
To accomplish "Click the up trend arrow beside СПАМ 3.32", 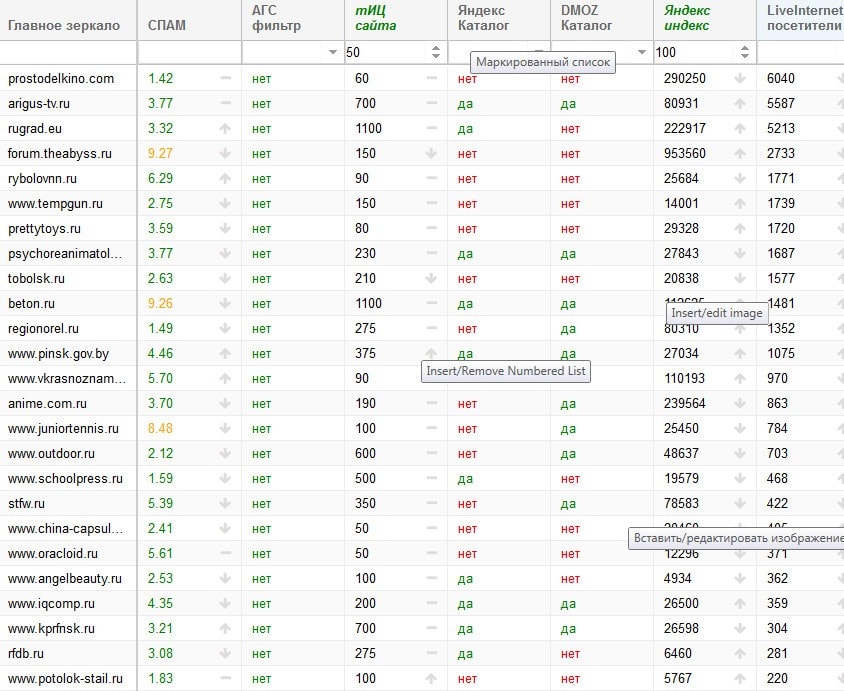I will click(x=225, y=129).
